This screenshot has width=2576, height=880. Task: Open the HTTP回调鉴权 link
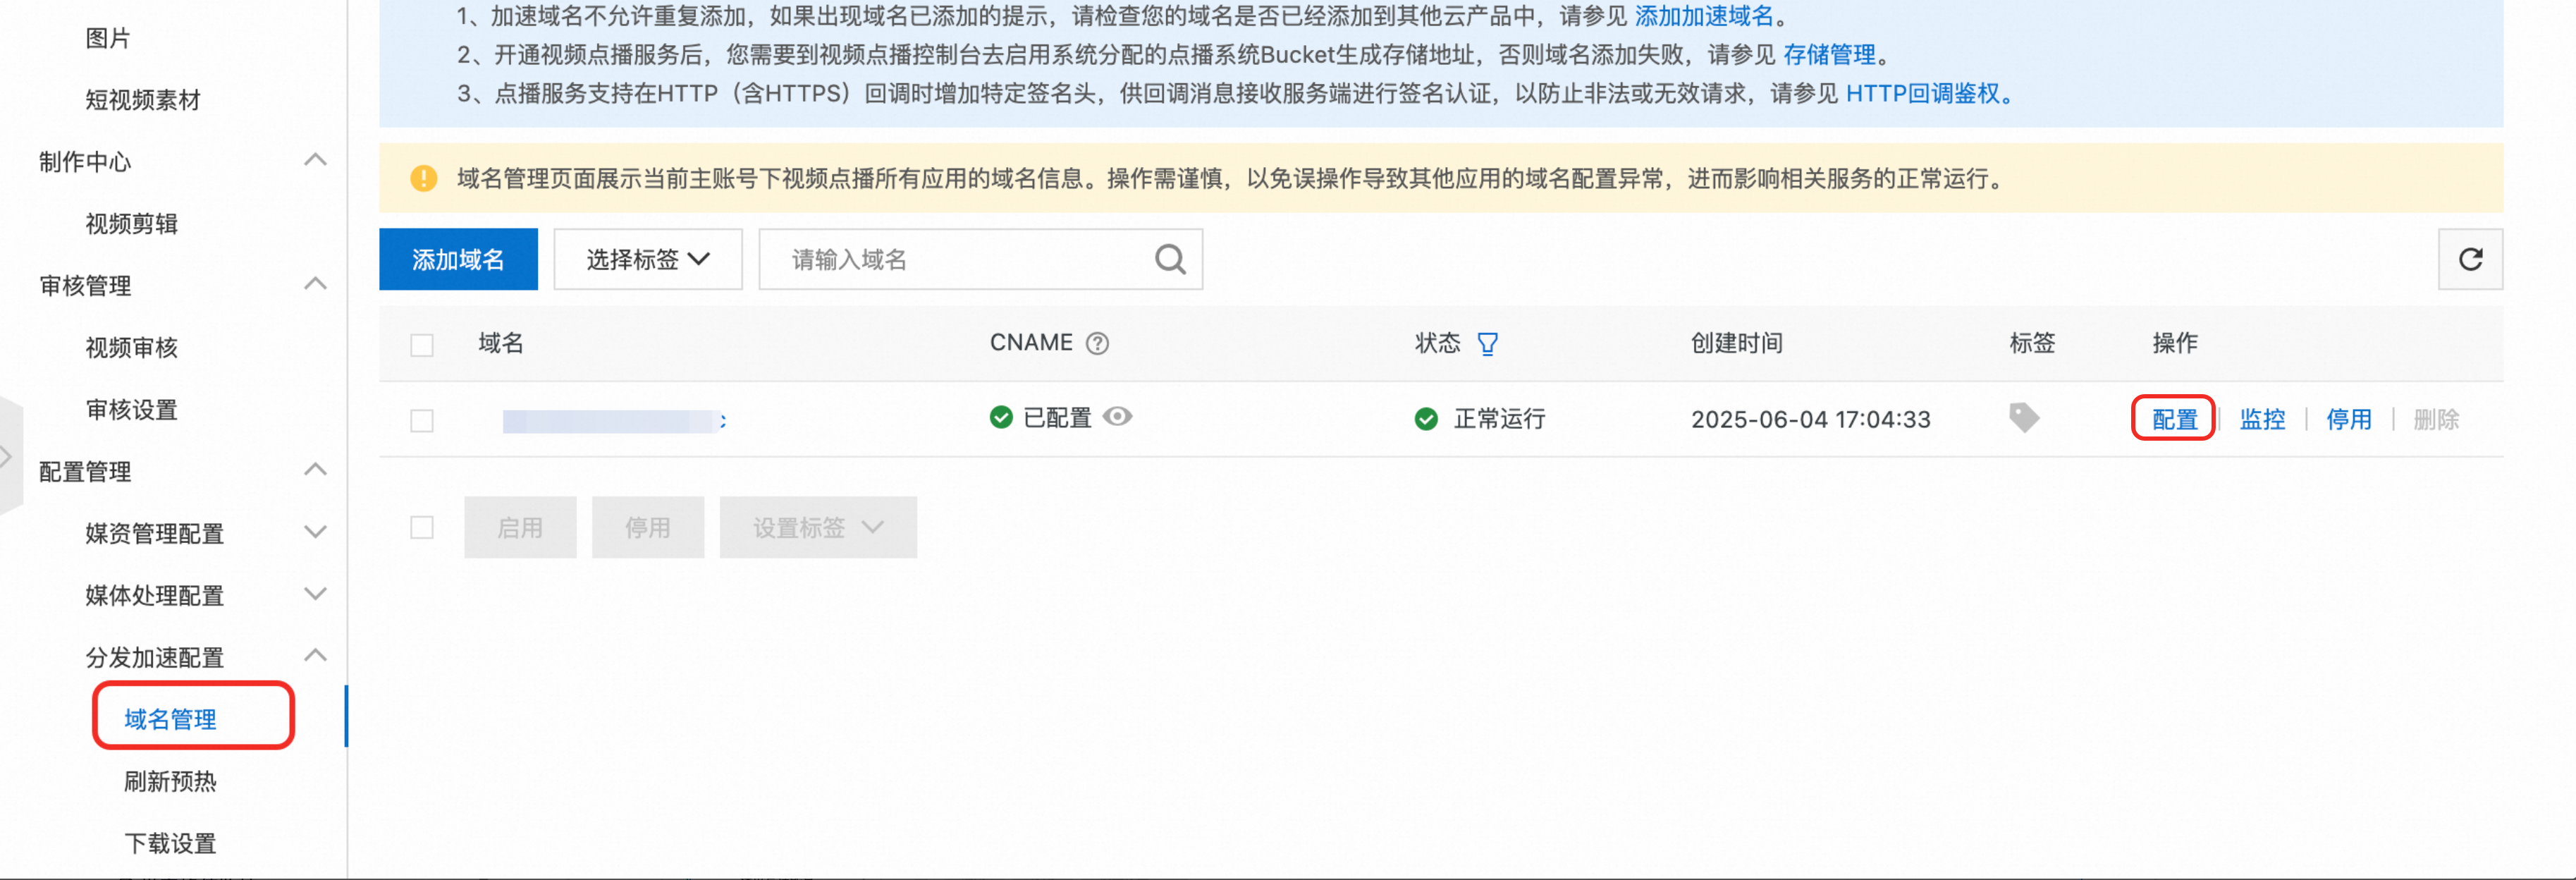pos(1921,94)
